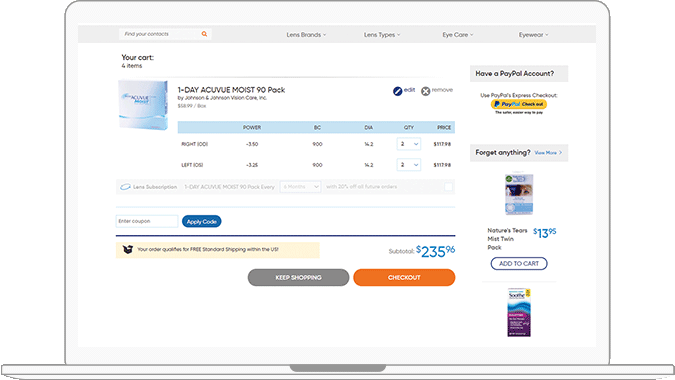This screenshot has height=380, width=675.
Task: Click the Acuvue Moist product box image
Action: (x=143, y=105)
